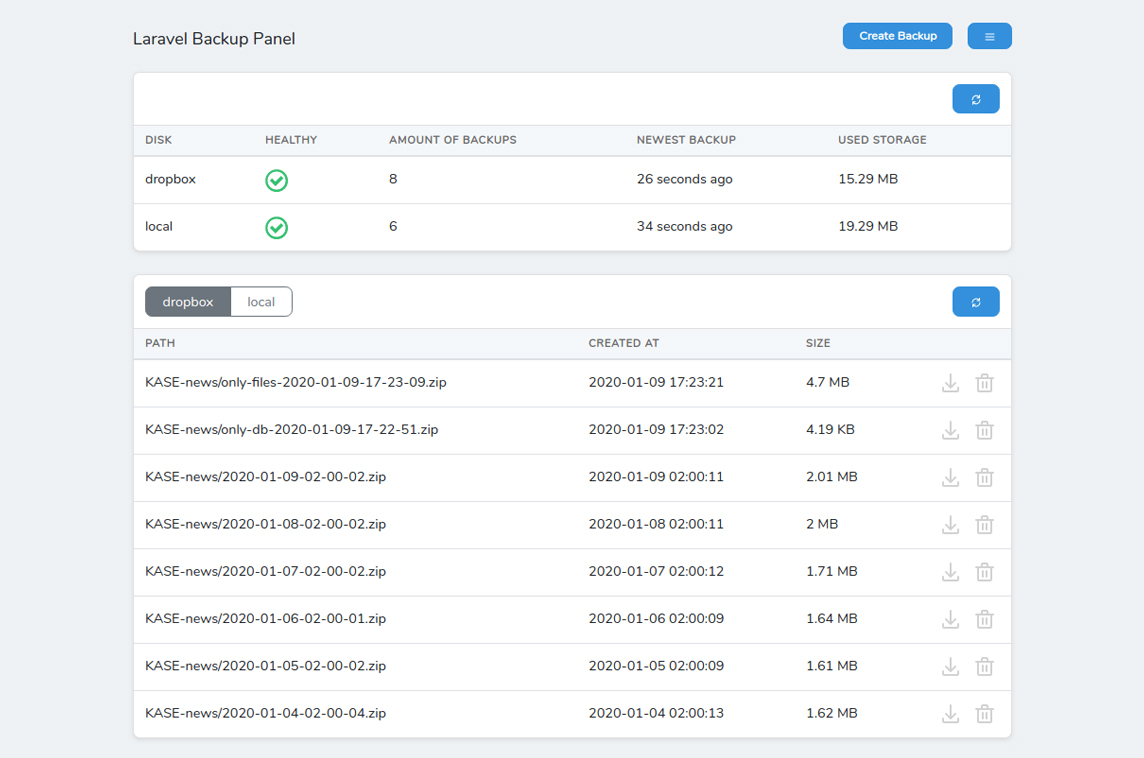Image resolution: width=1144 pixels, height=758 pixels.
Task: Delete 2020-01-06-02-00-01.zip backup
Action: pyautogui.click(x=984, y=619)
